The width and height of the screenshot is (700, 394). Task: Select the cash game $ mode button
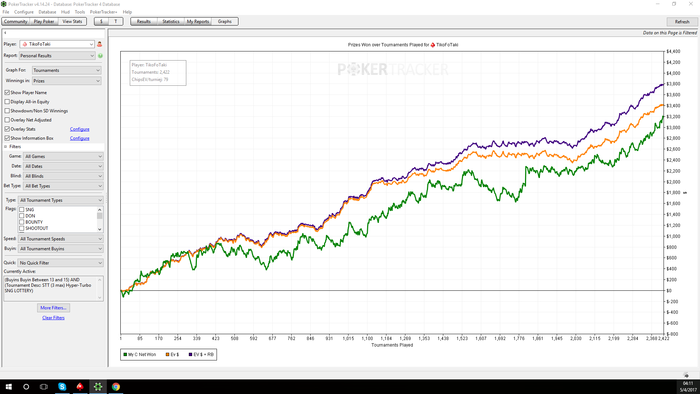pyautogui.click(x=101, y=21)
